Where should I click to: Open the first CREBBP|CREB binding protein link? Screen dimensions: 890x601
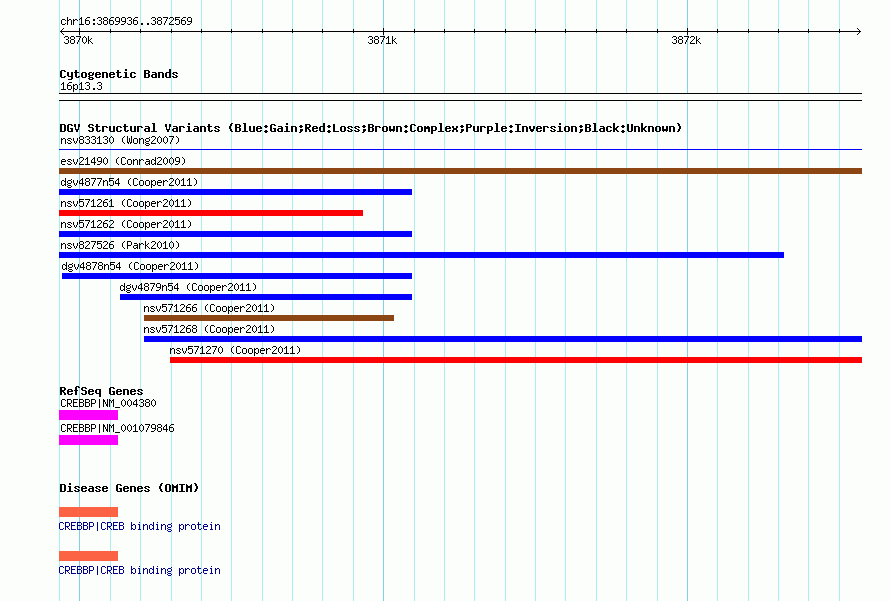pyautogui.click(x=140, y=526)
